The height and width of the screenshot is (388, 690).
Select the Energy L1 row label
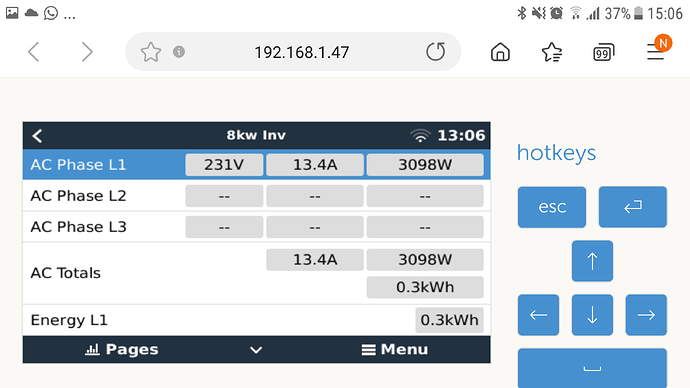coord(69,320)
